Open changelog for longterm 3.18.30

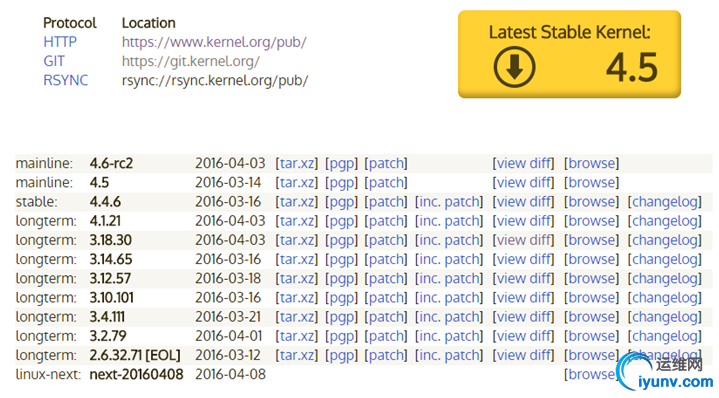click(665, 240)
